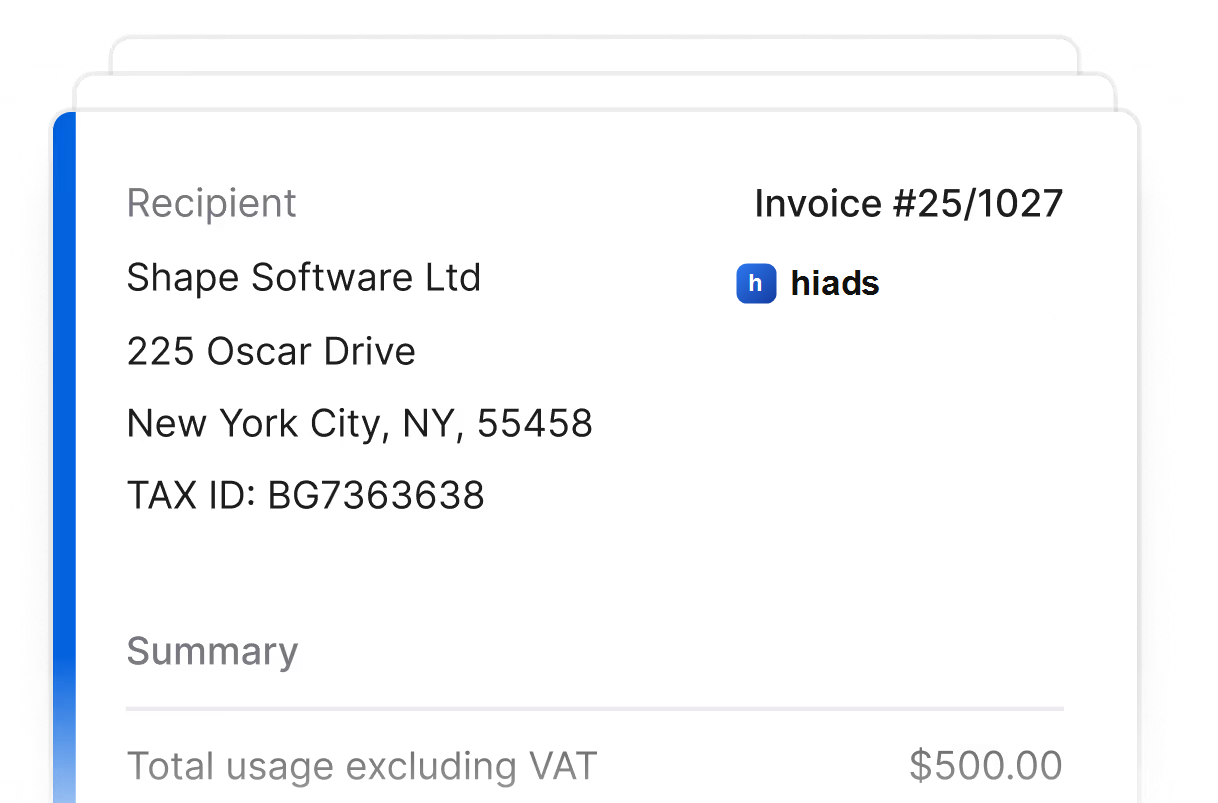Click the blue hiads logo icon

(756, 283)
